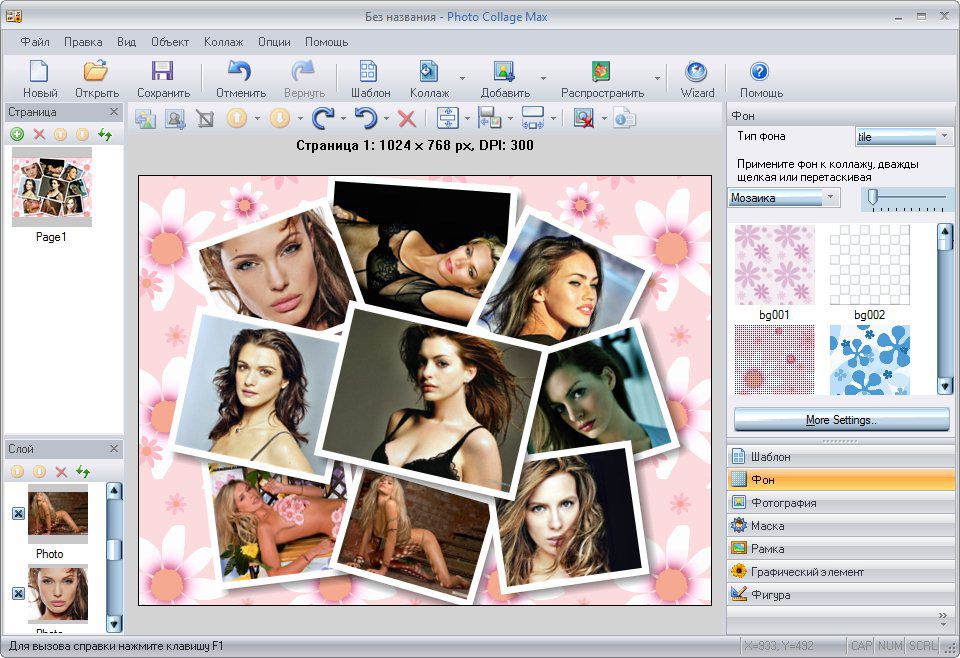This screenshot has width=960, height=658.
Task: Select the crop tool icon
Action: point(205,118)
